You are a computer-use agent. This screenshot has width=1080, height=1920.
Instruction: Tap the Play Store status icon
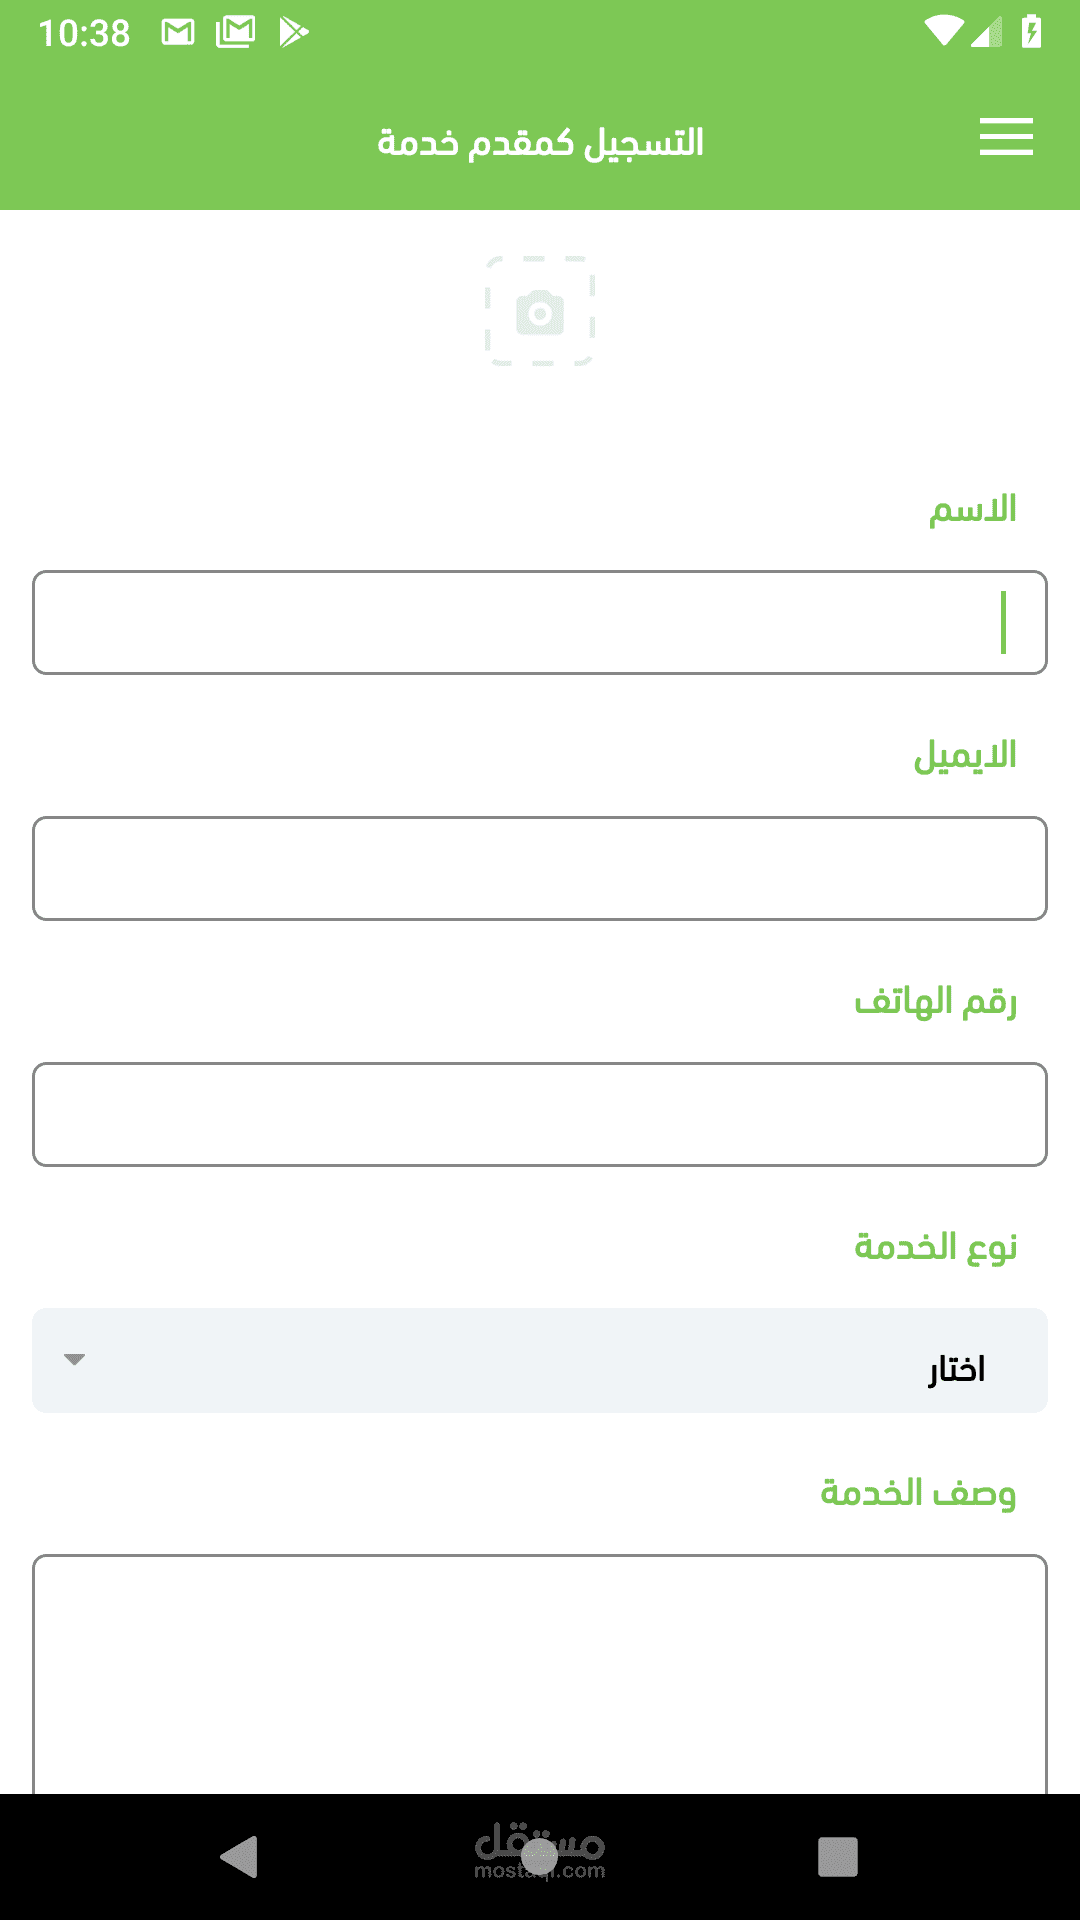pos(293,33)
